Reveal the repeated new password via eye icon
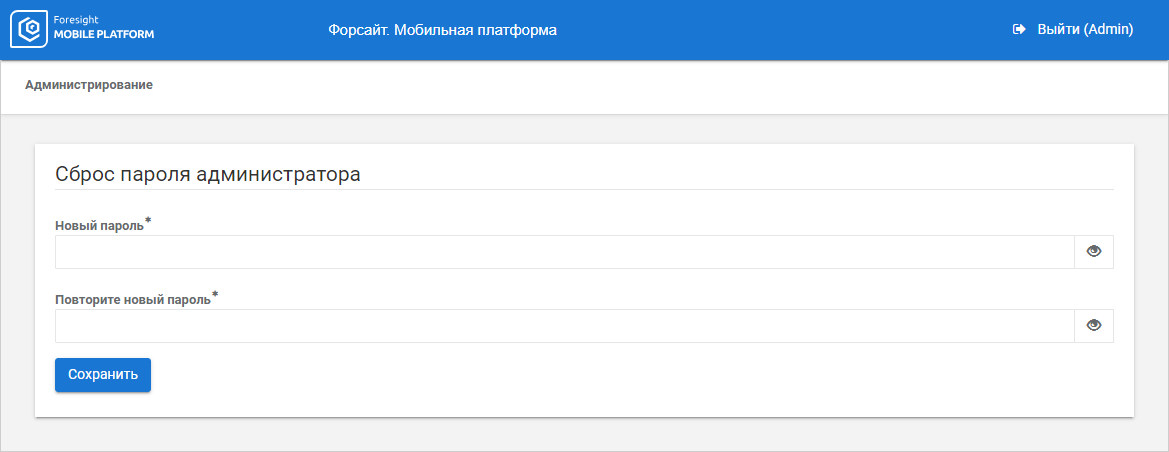Viewport: 1169px width, 452px height. [x=1094, y=326]
